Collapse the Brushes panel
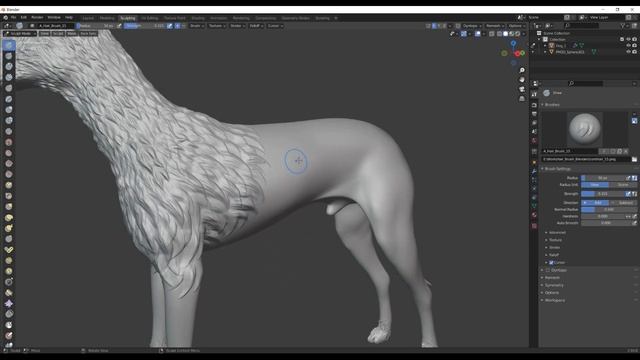This screenshot has width=640, height=360. (x=551, y=105)
